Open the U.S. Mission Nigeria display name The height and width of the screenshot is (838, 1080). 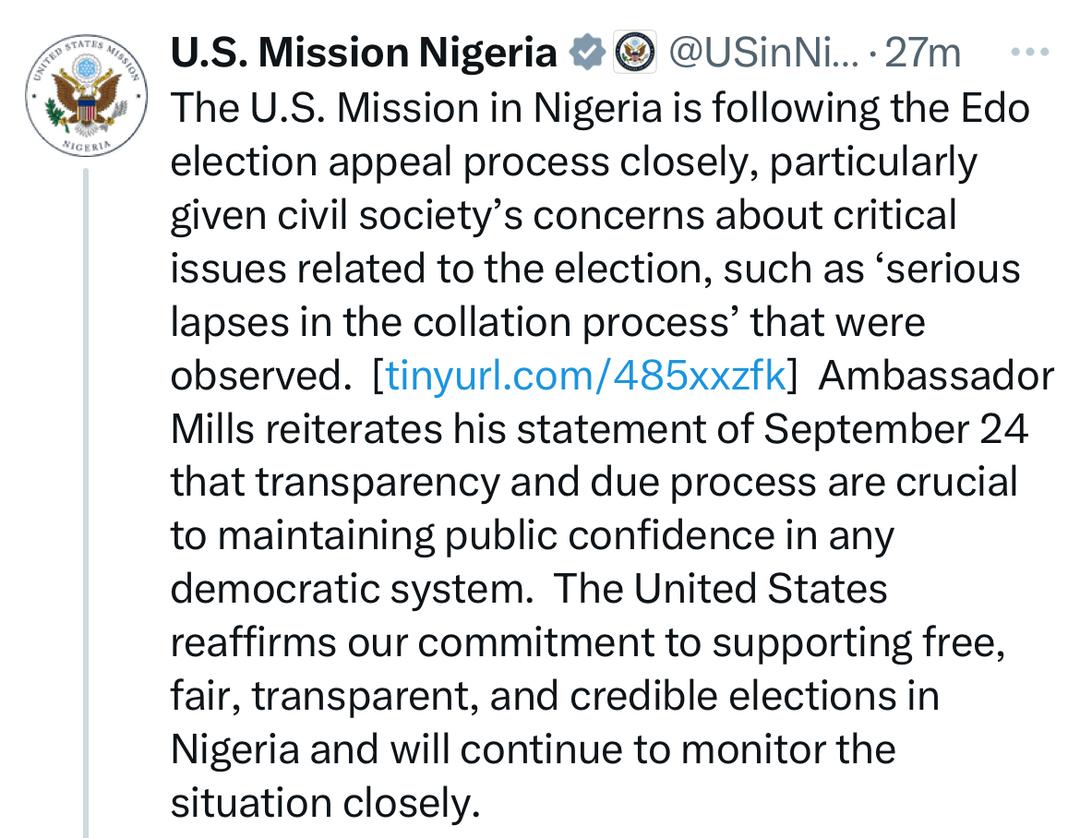[364, 53]
